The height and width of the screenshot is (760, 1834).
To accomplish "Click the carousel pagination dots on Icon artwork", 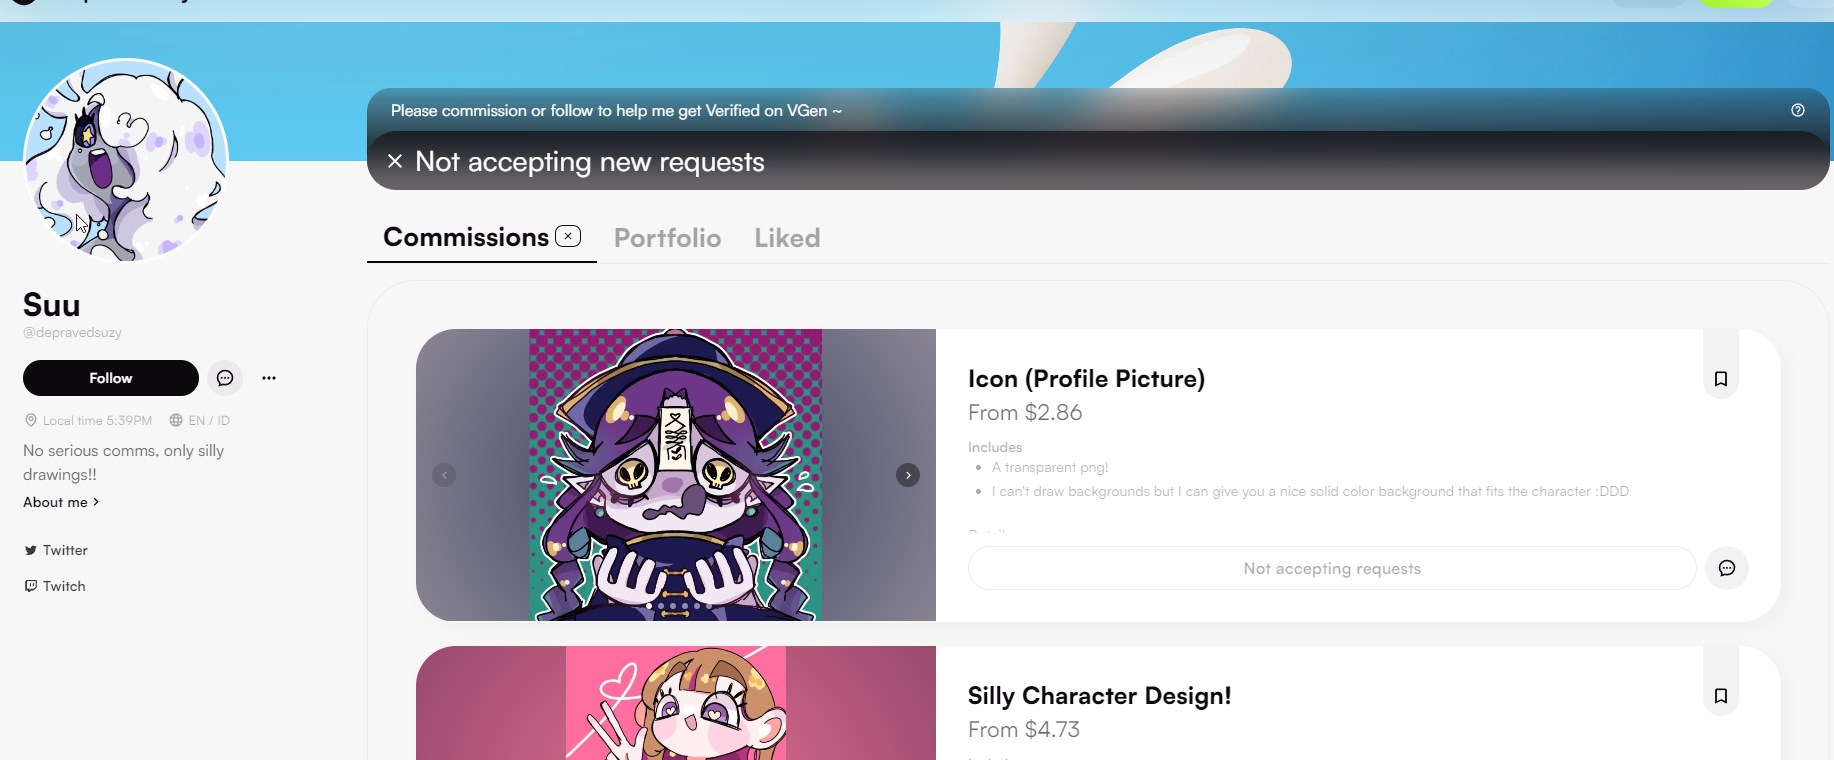I will (679, 606).
